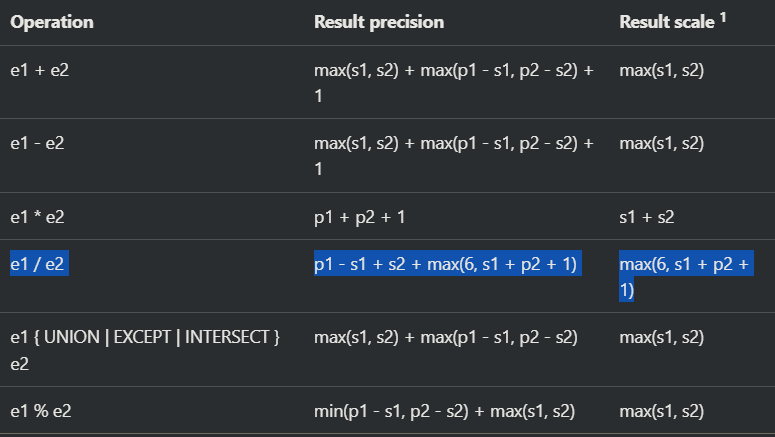Click max(s1, s2) scale in addition row
The height and width of the screenshot is (437, 775).
coord(662,71)
